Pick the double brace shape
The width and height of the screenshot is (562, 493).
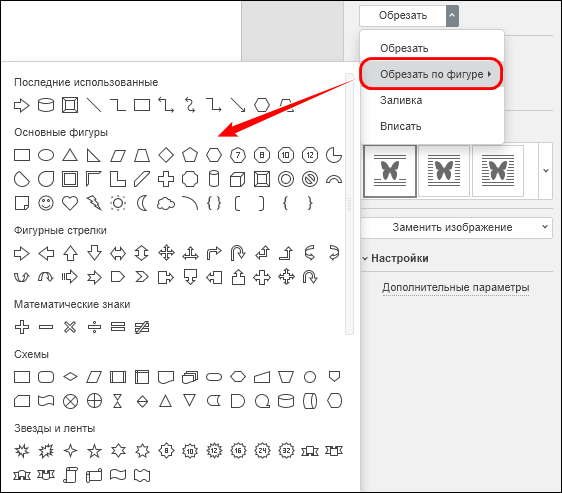coord(214,203)
